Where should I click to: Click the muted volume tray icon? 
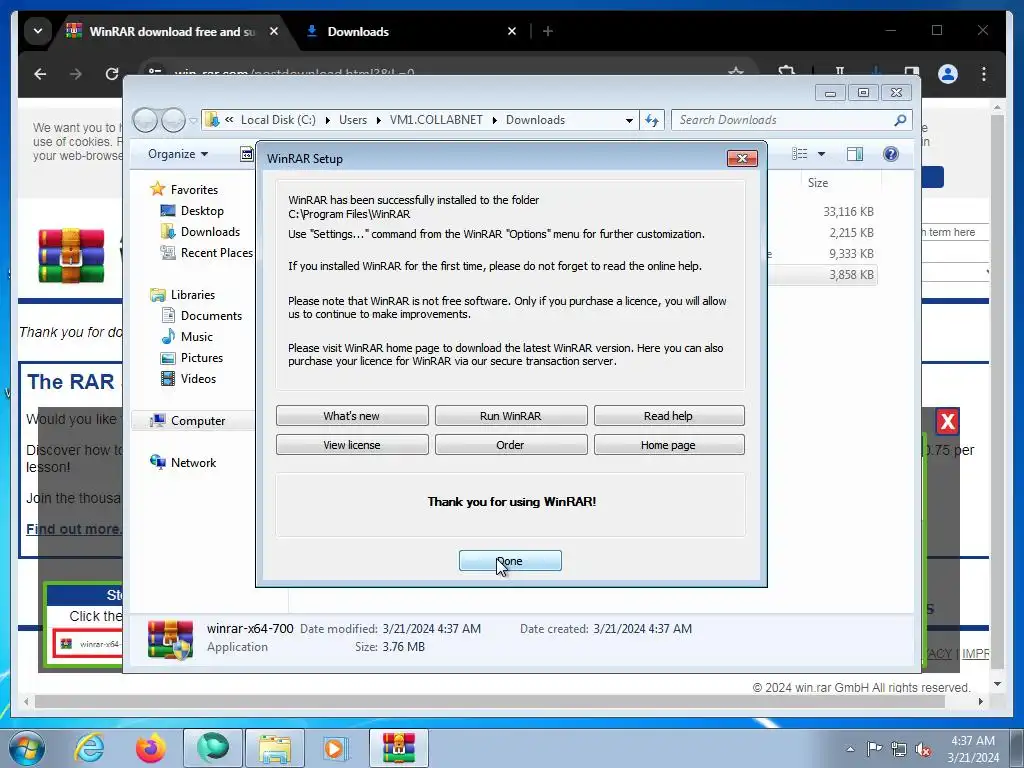click(923, 749)
